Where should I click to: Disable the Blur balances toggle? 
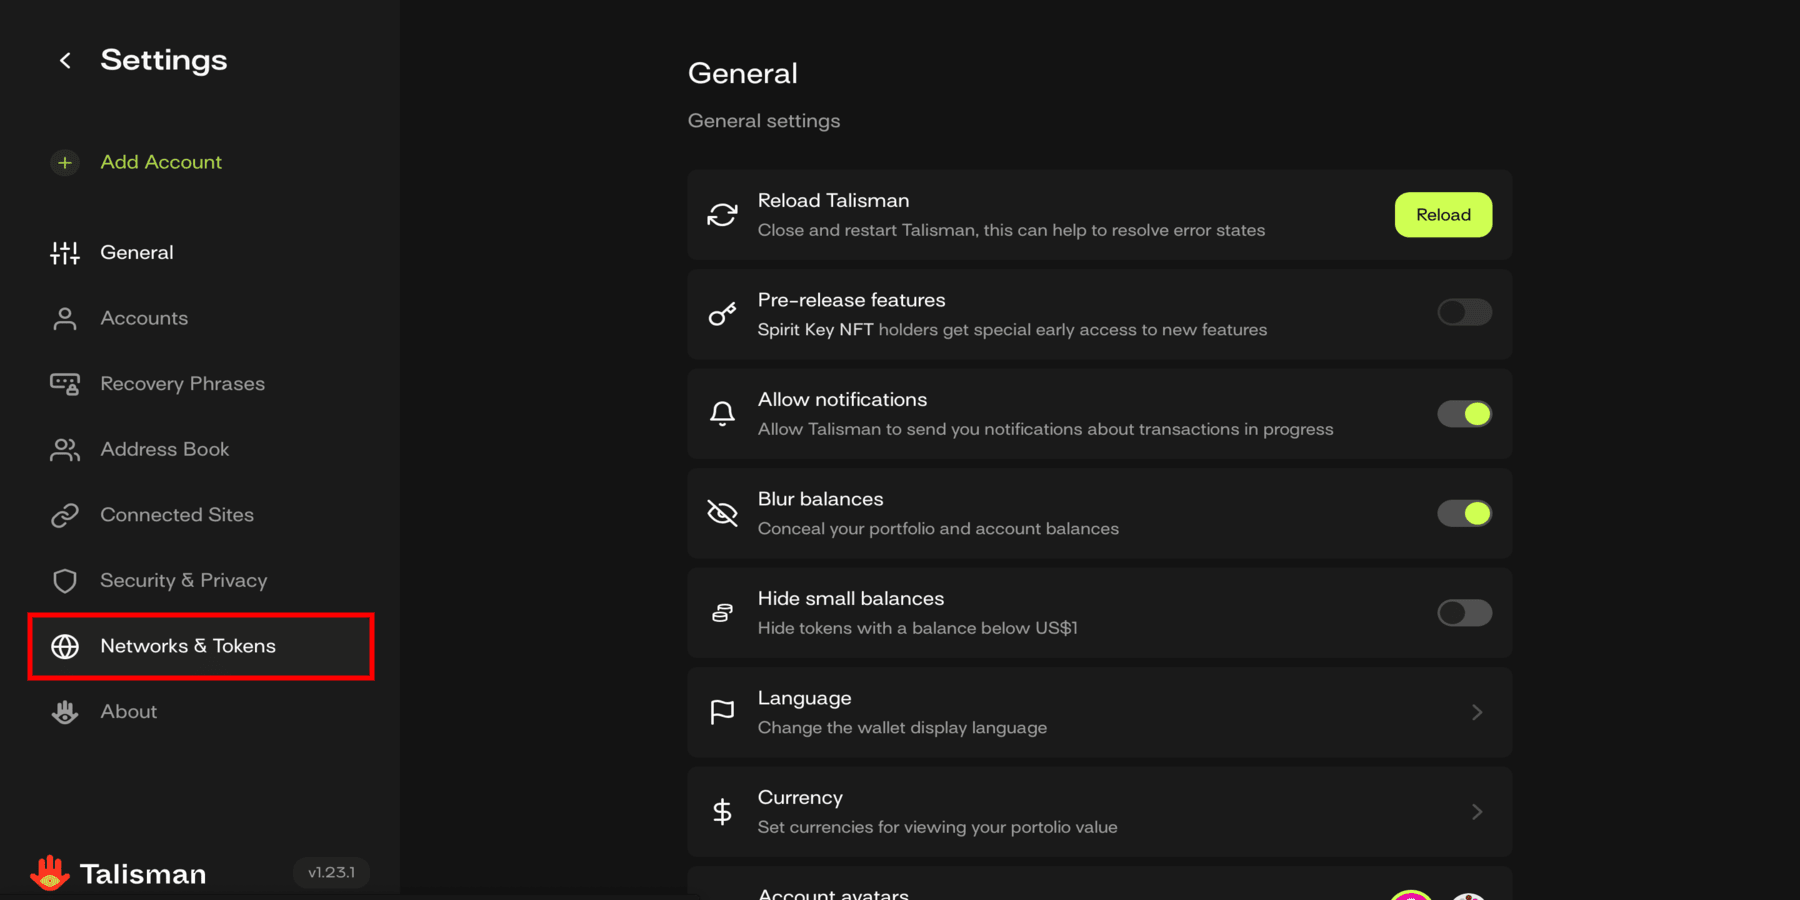pos(1464,514)
